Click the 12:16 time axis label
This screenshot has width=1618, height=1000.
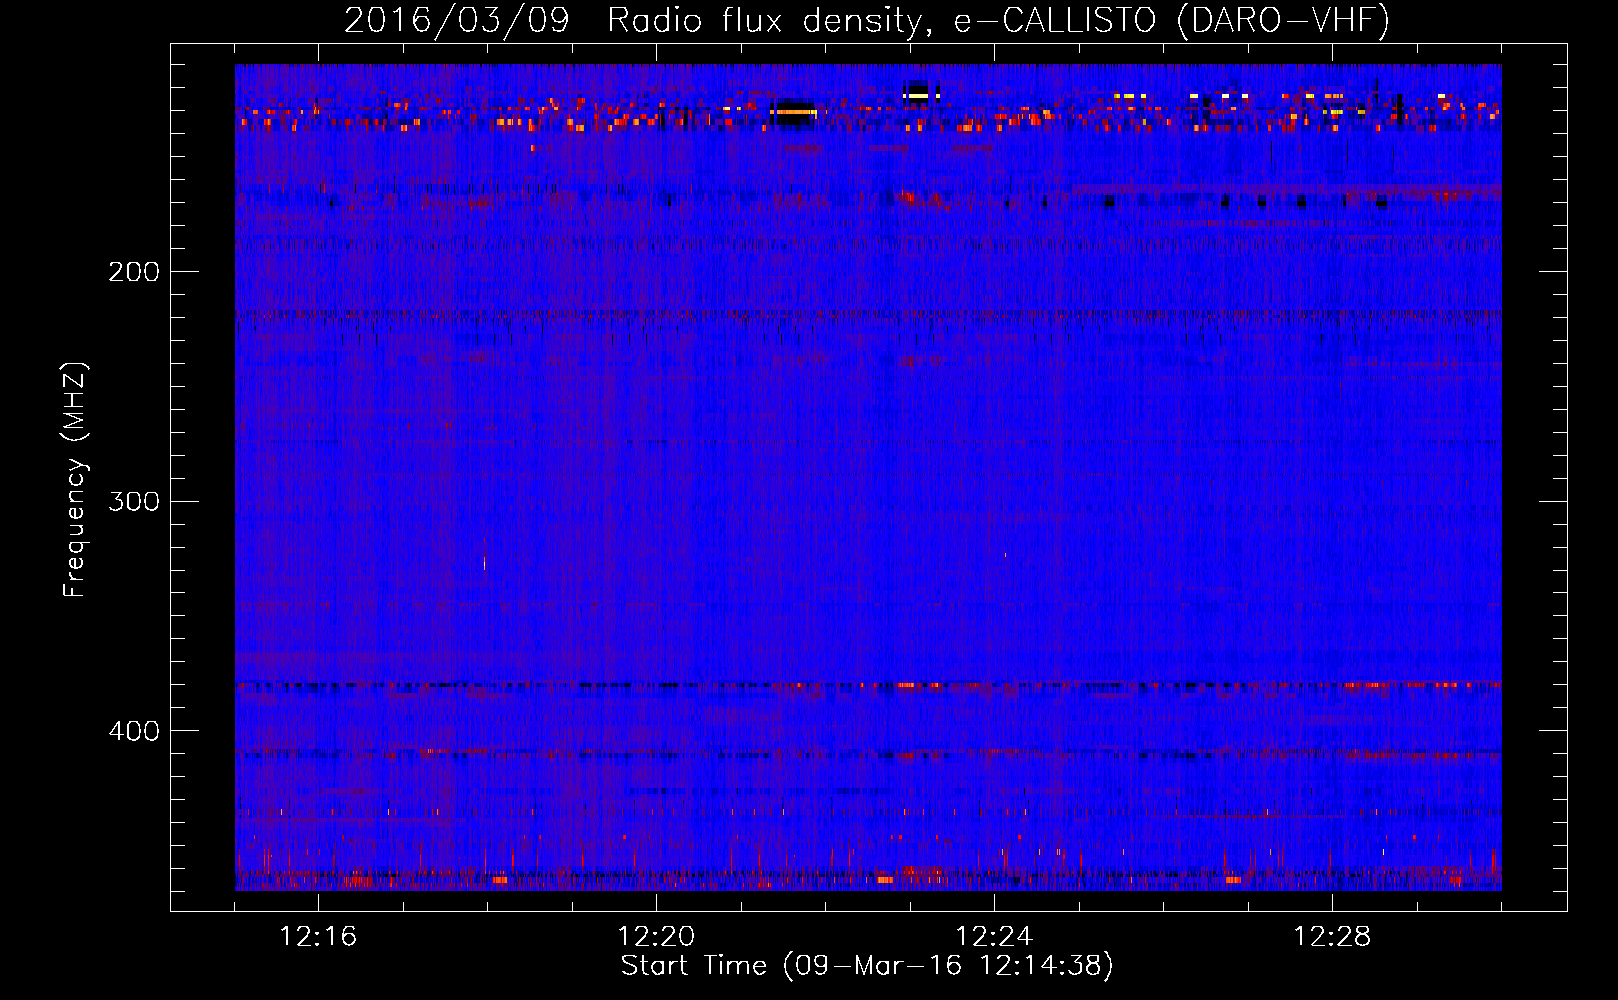point(318,937)
